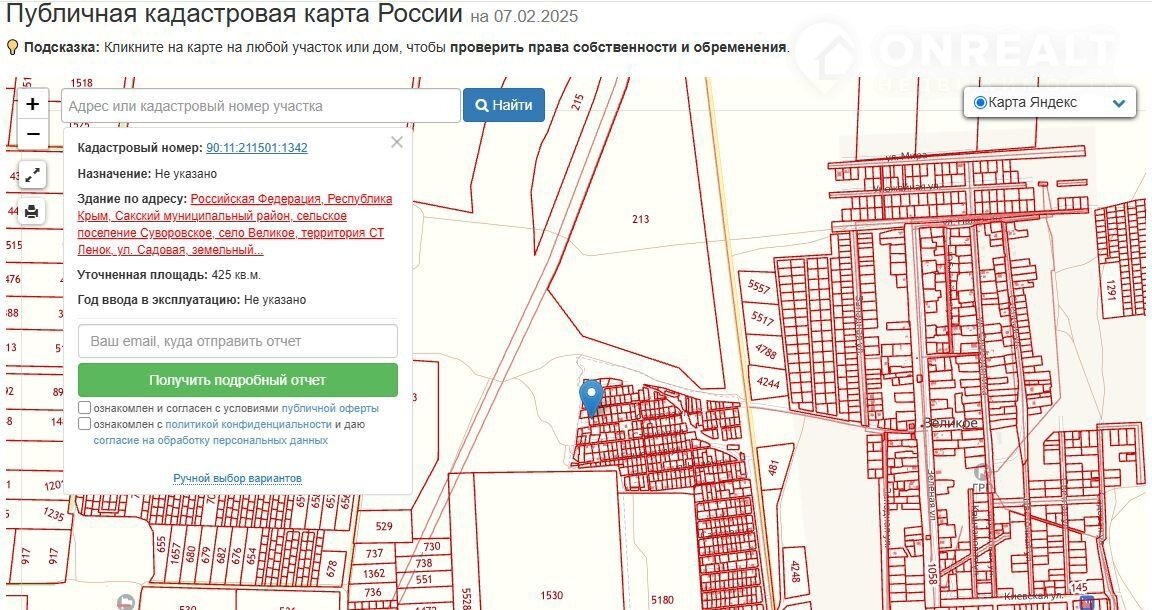Click Получить подробный отчет button
Image resolution: width=1152 pixels, height=610 pixels.
(x=238, y=380)
